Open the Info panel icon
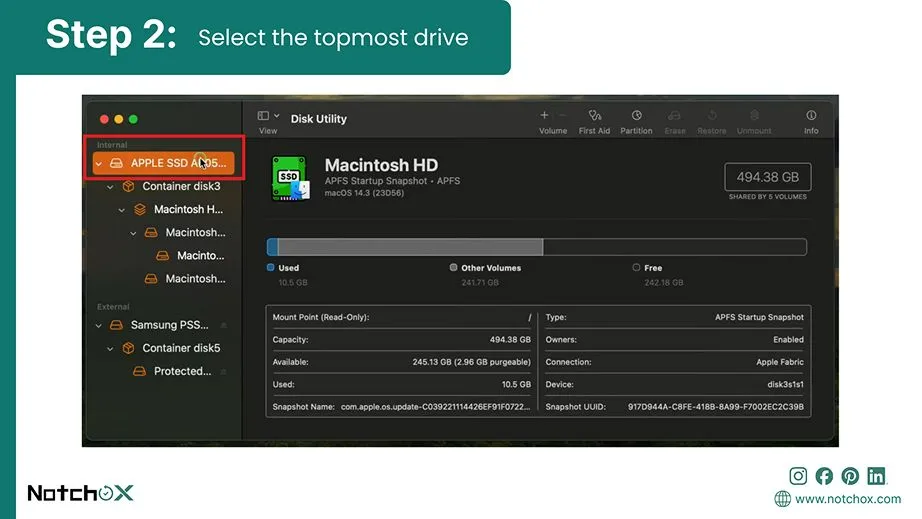Image resolution: width=922 pixels, height=519 pixels. (811, 115)
